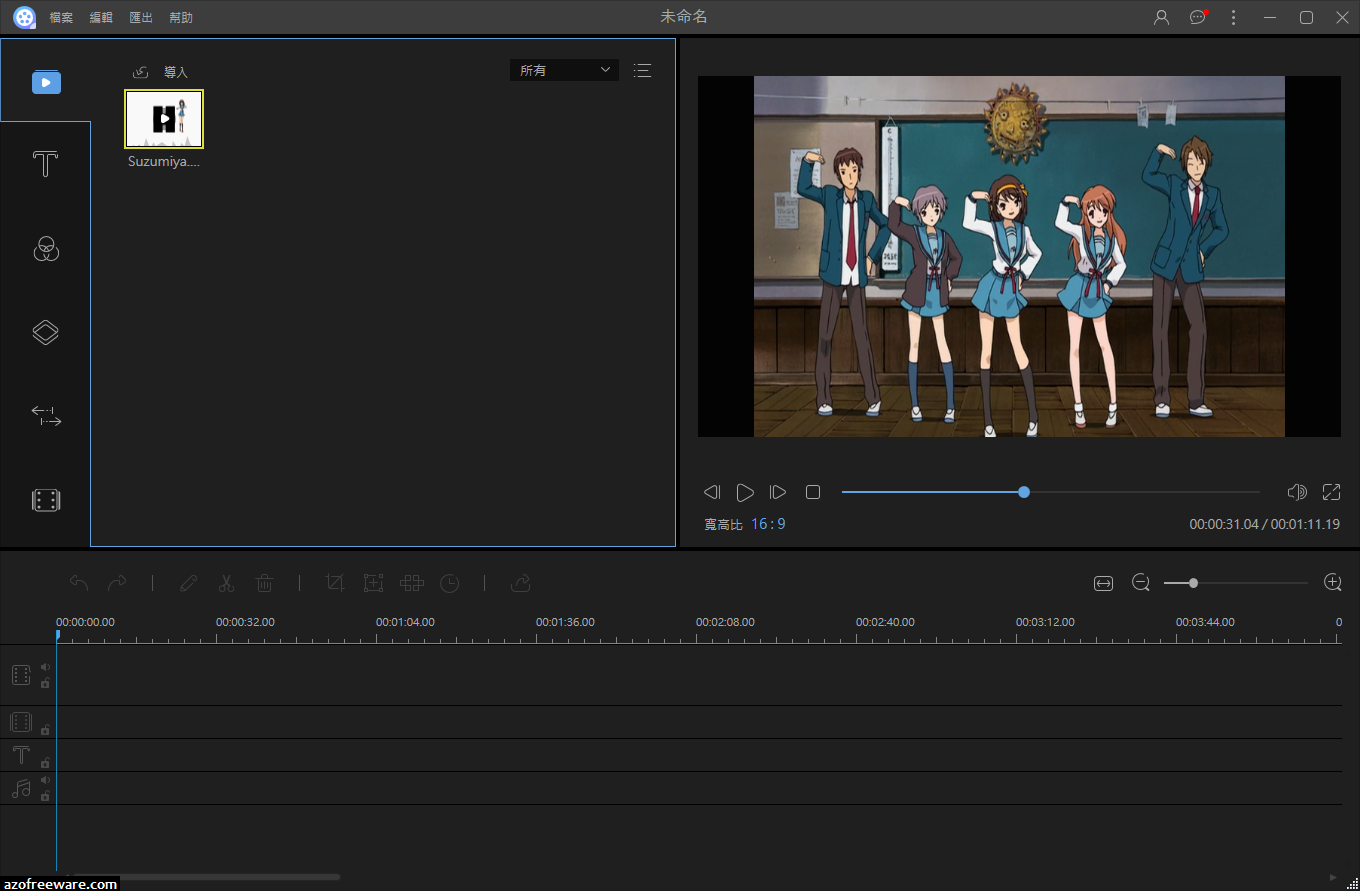Click the Delete trash icon in the toolbar

(x=264, y=583)
